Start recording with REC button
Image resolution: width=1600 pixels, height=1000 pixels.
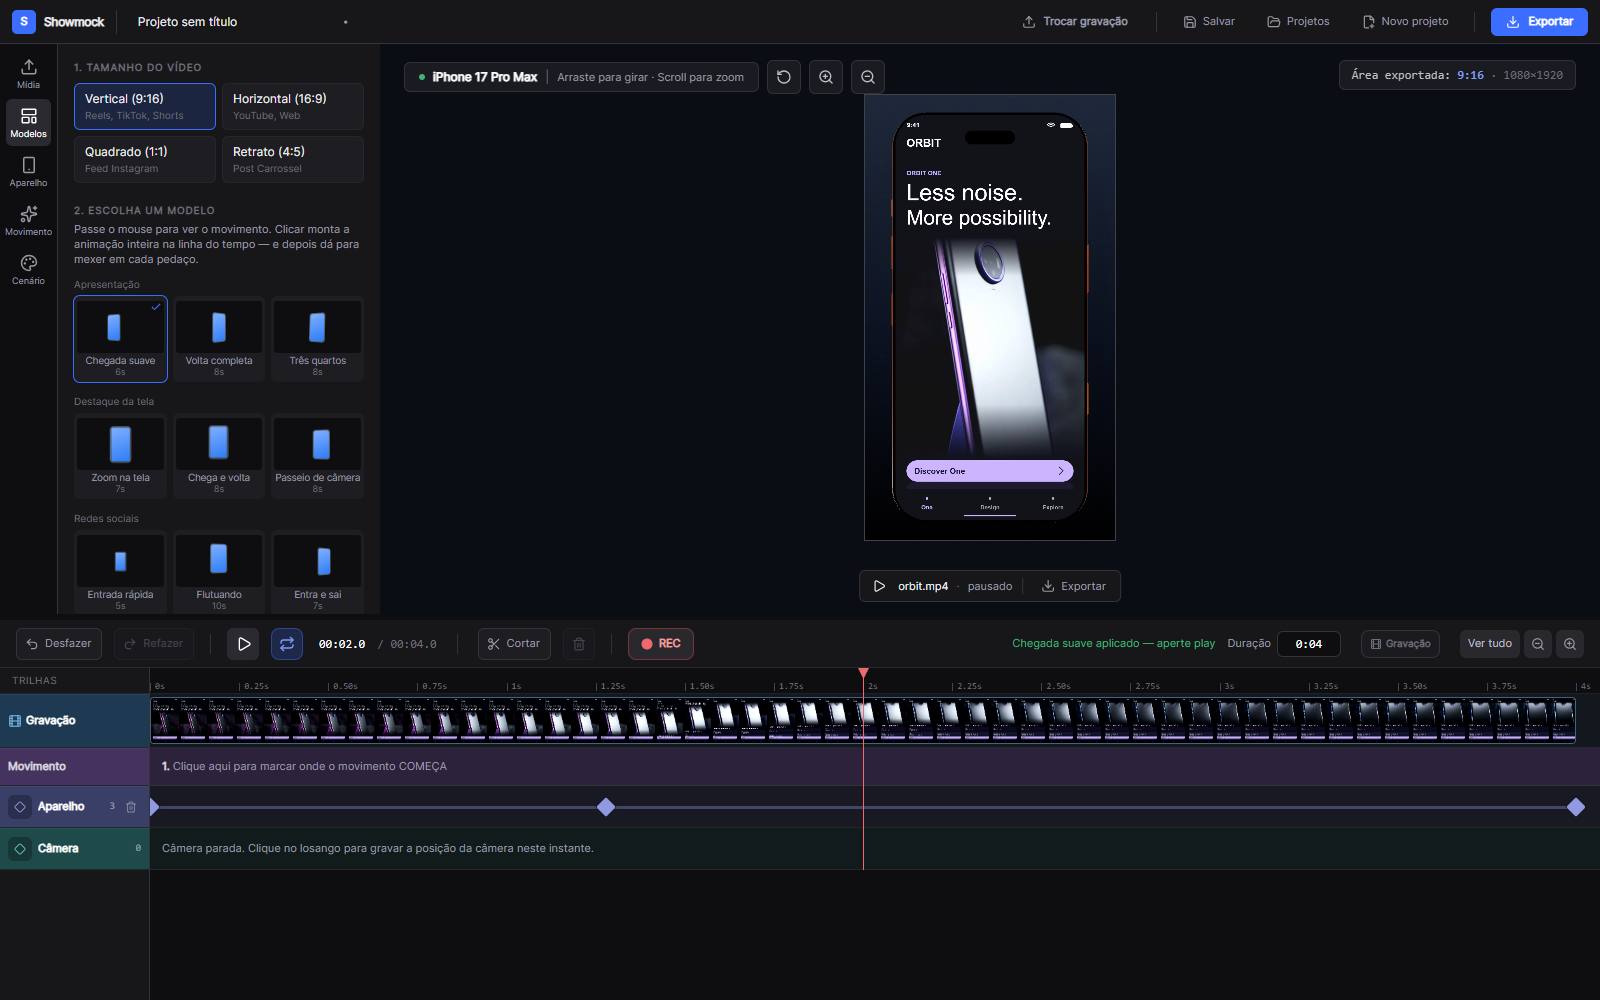click(x=661, y=644)
